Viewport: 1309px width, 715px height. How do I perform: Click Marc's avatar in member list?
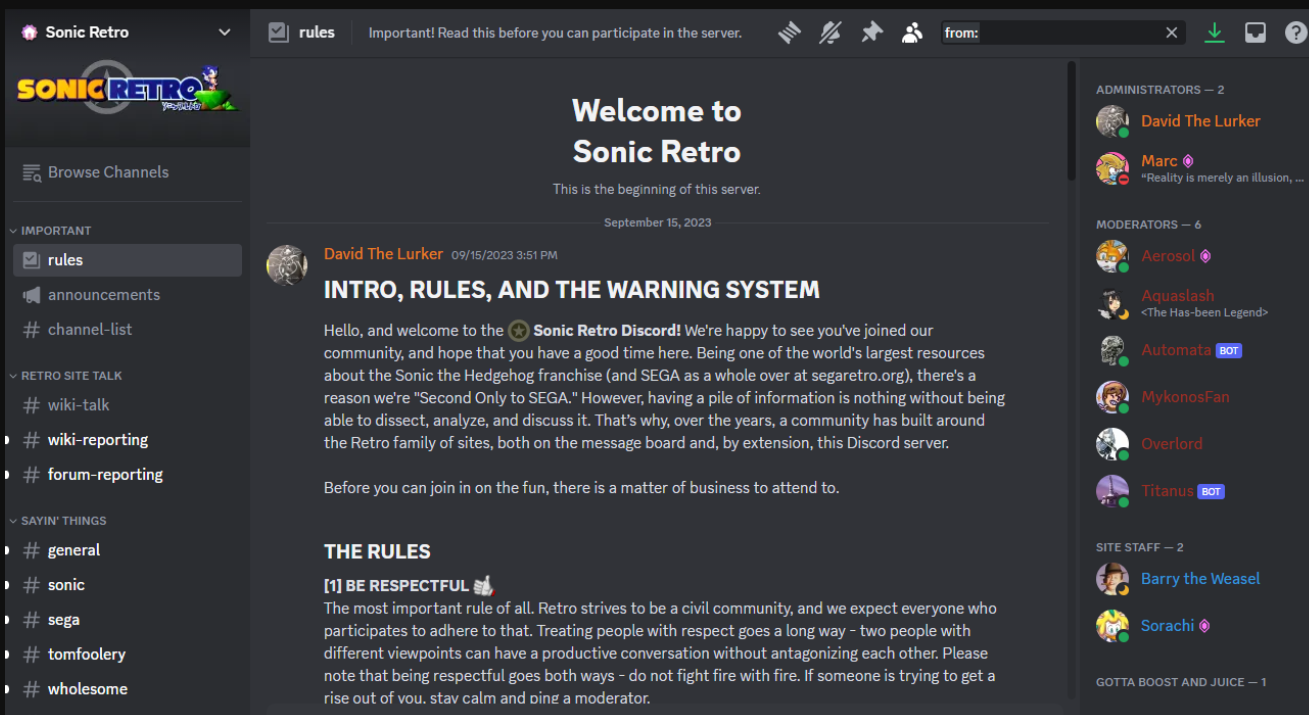[x=1112, y=168]
